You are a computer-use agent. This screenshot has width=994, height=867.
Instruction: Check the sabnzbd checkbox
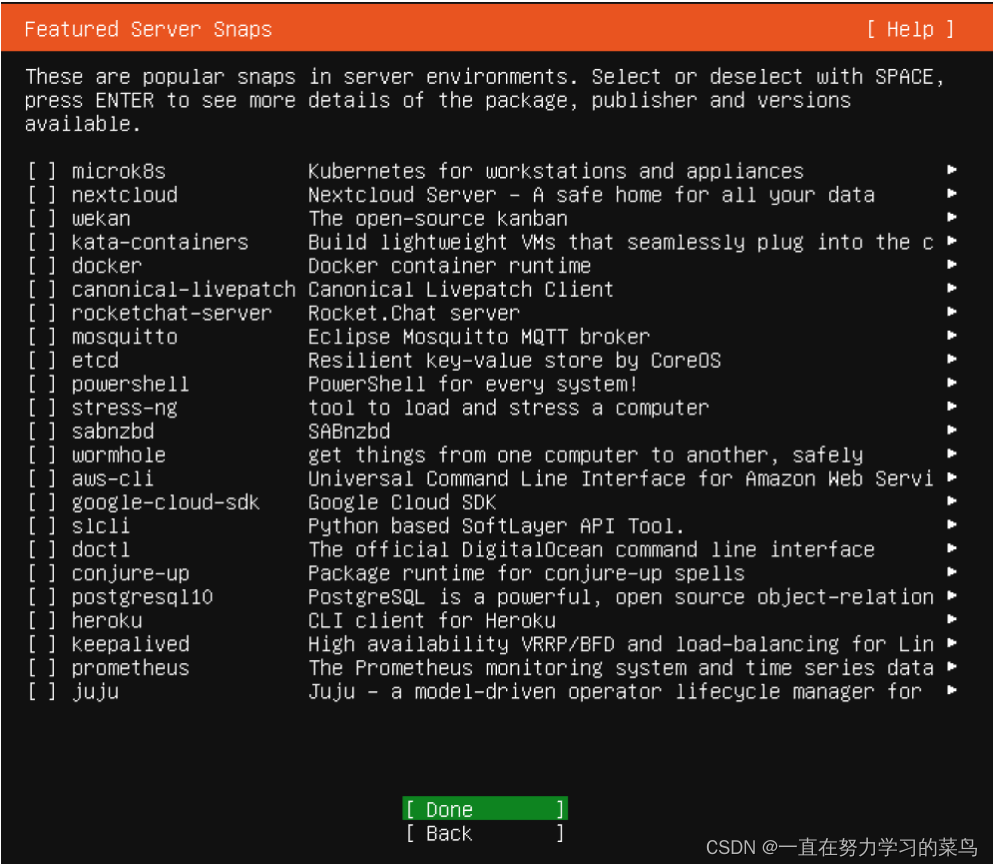[42, 432]
